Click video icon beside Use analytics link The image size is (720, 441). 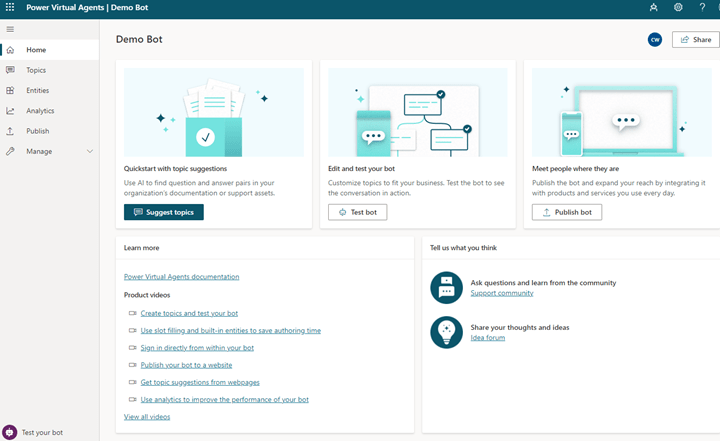click(x=133, y=399)
